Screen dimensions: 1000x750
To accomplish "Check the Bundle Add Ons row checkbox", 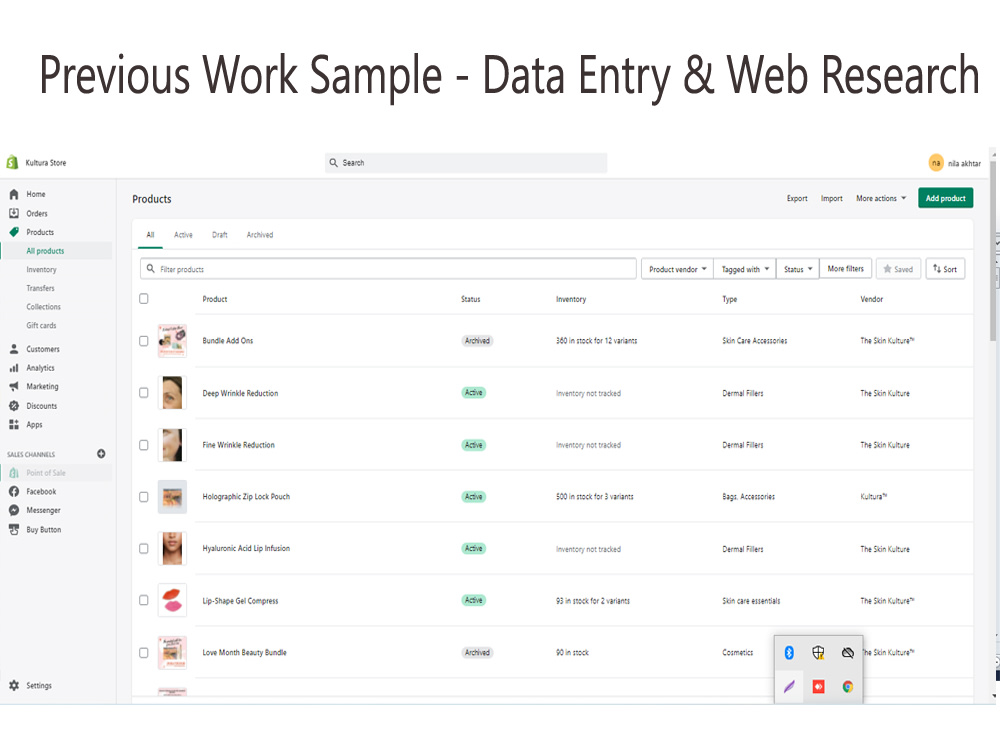I will click(143, 341).
